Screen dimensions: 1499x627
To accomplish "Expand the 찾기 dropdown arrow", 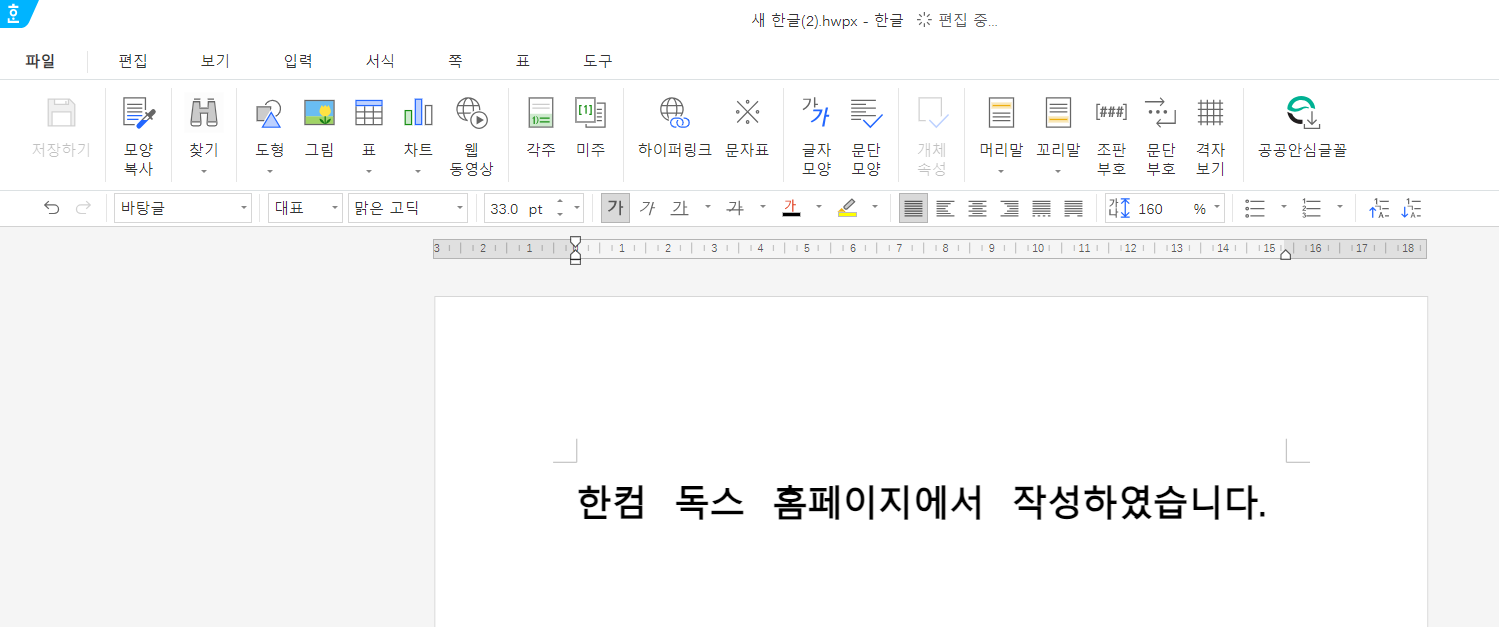I will click(203, 172).
